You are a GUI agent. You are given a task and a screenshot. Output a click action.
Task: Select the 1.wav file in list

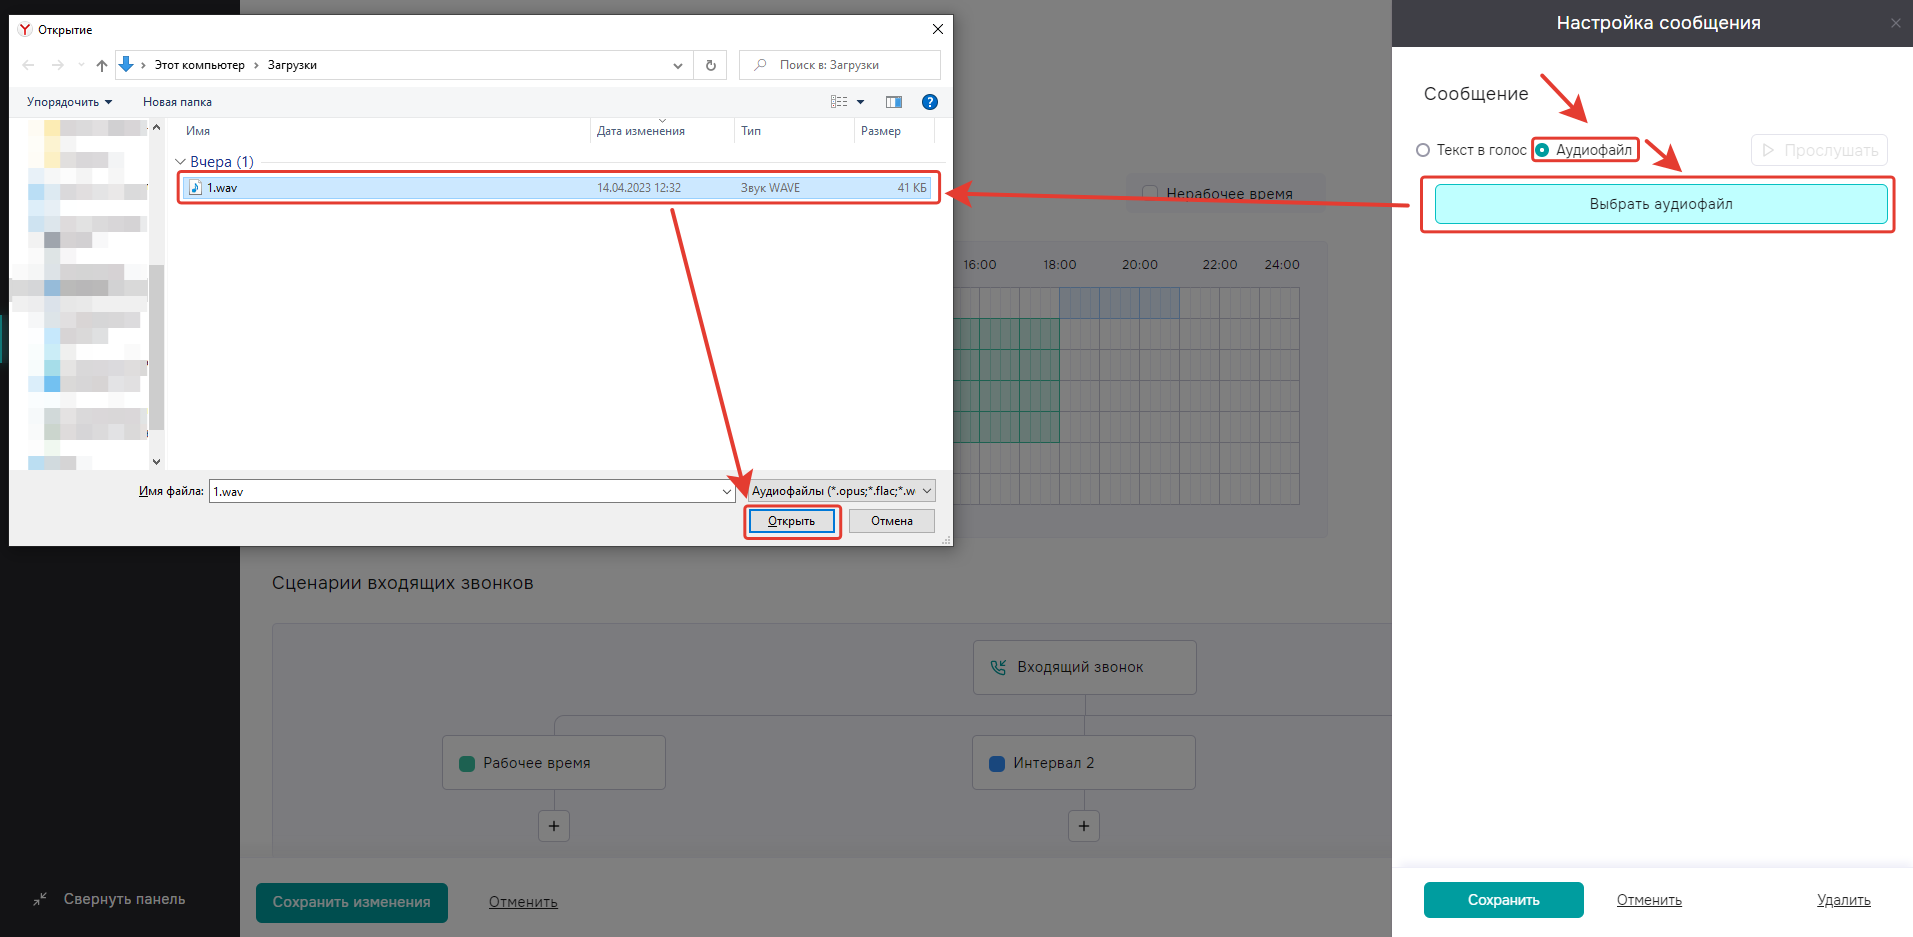click(222, 188)
